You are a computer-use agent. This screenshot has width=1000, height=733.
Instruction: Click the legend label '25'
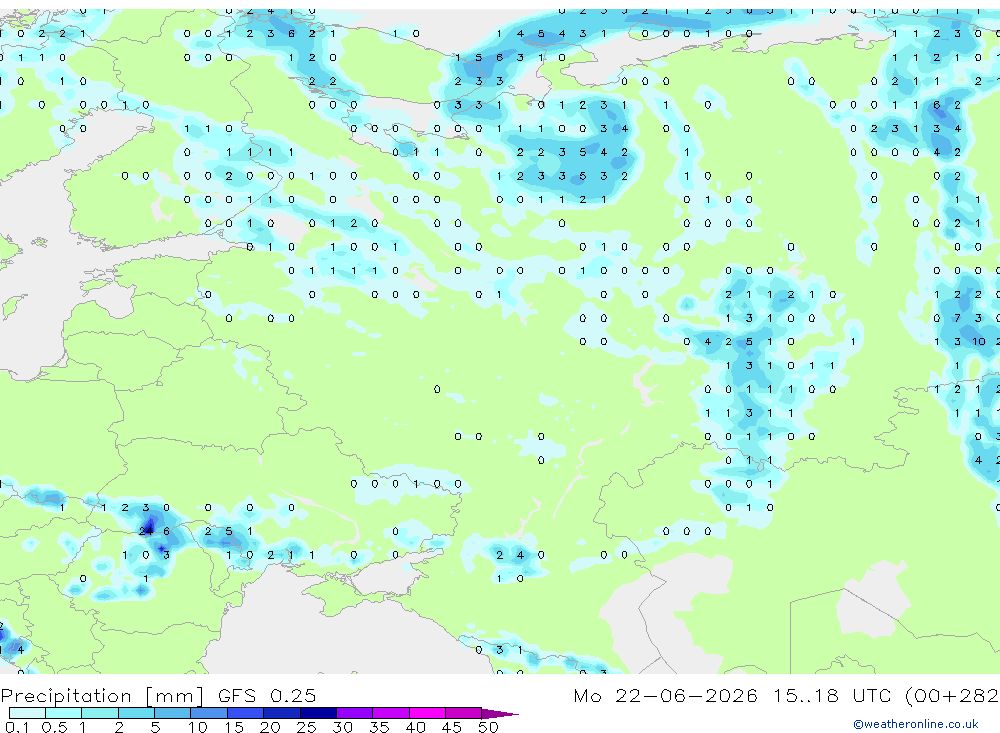click(x=307, y=727)
